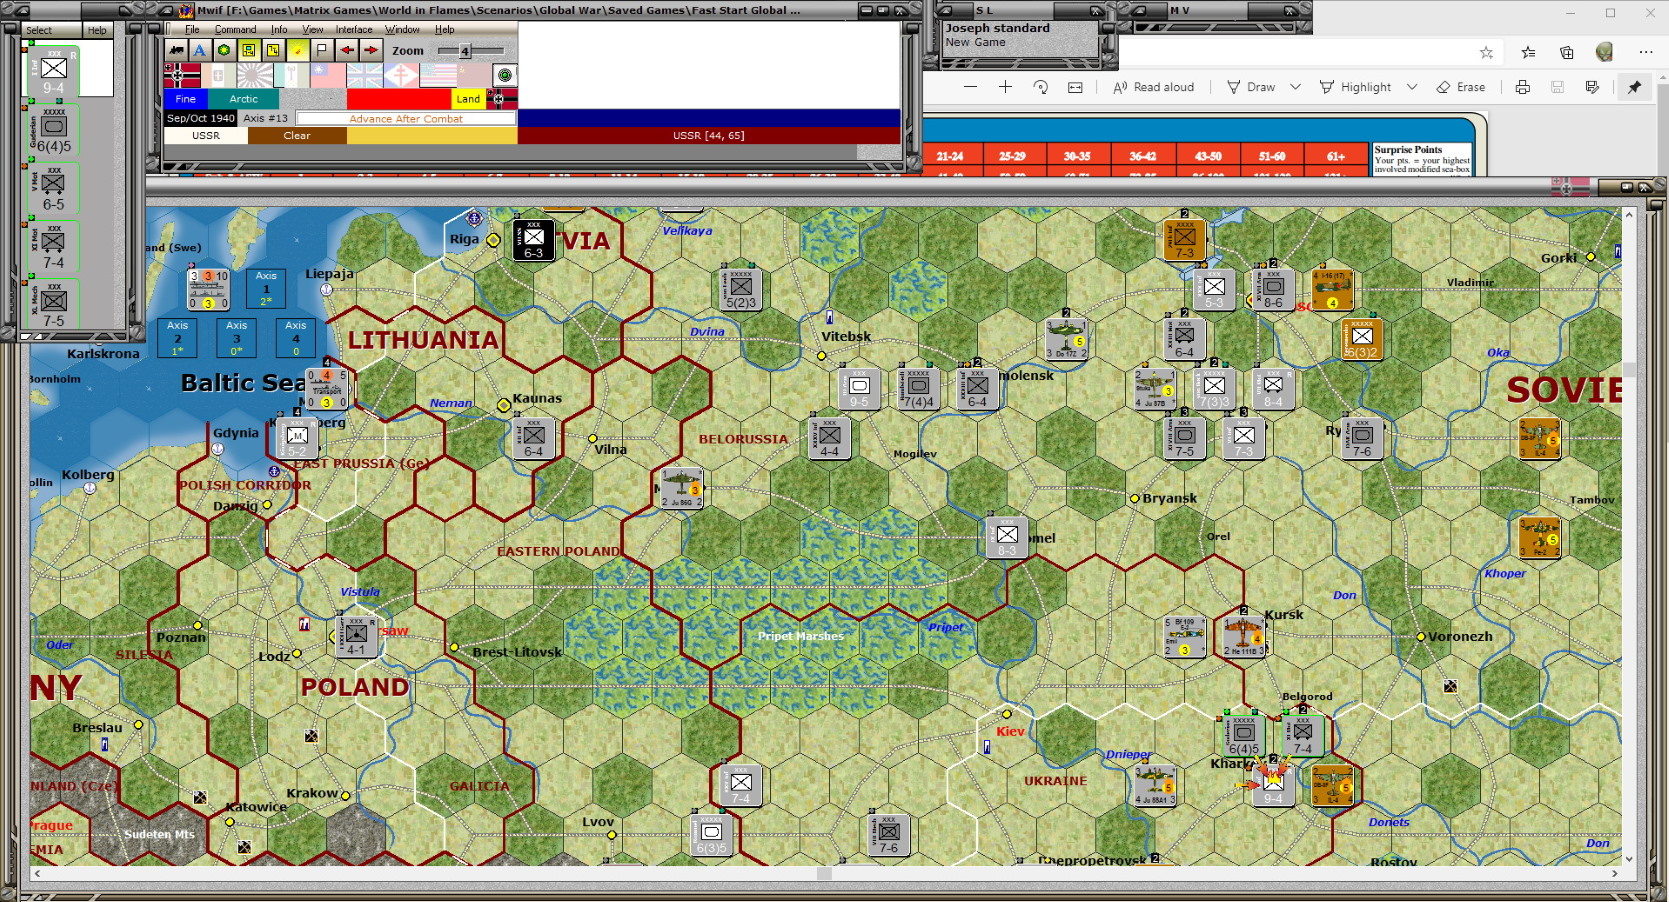Open the Info menu
This screenshot has width=1669, height=902.
tap(279, 30)
